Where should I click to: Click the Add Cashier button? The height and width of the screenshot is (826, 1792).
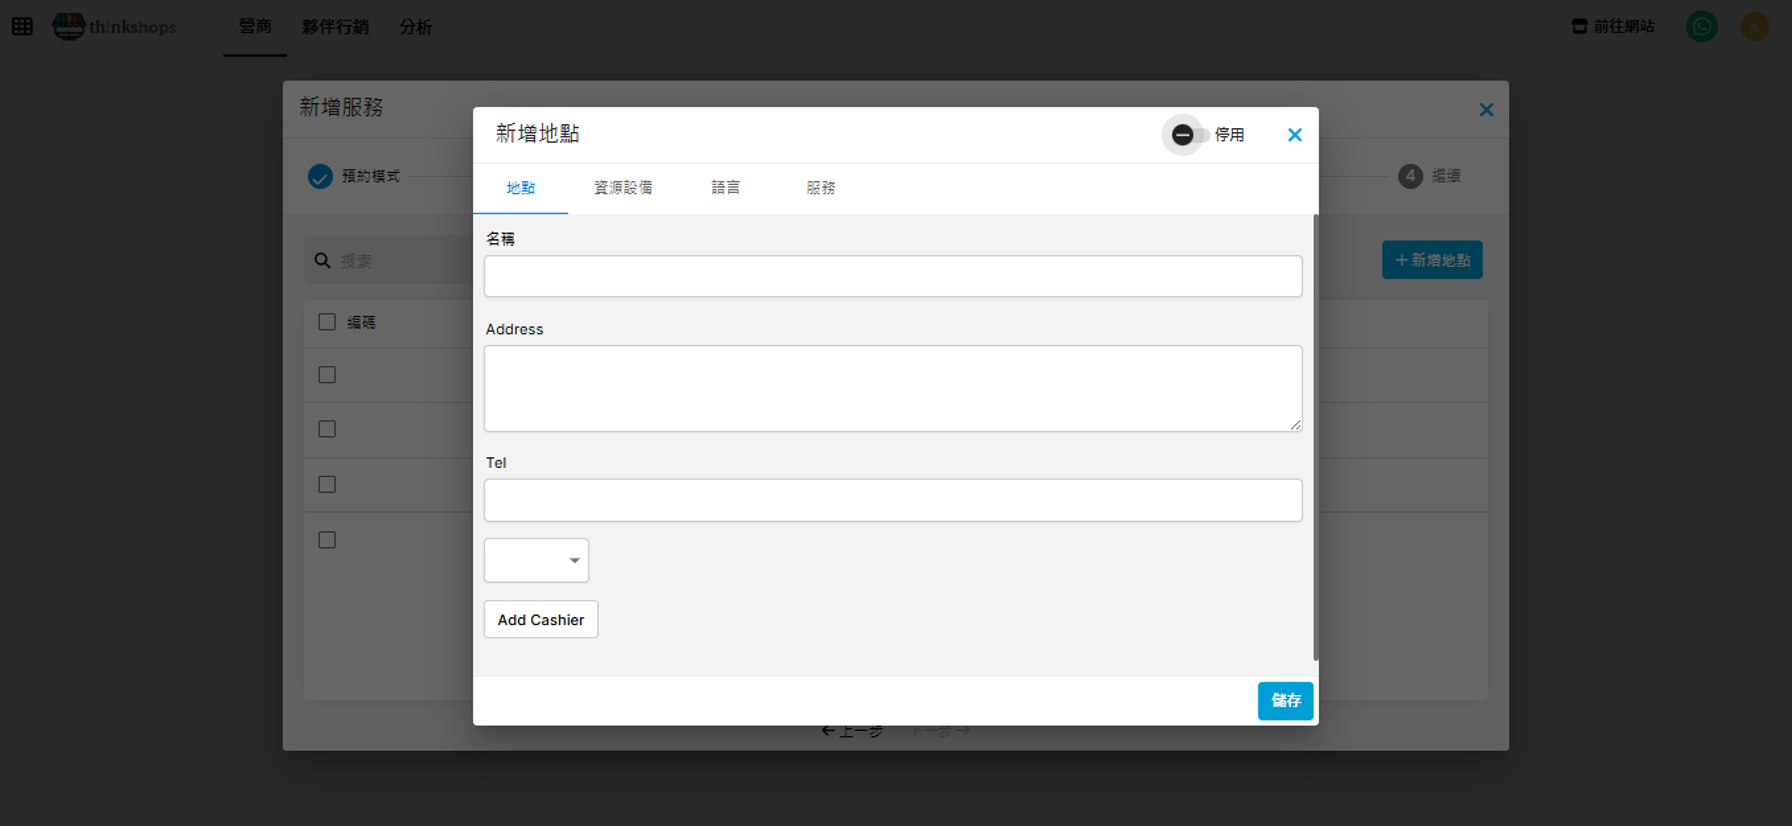click(x=540, y=620)
